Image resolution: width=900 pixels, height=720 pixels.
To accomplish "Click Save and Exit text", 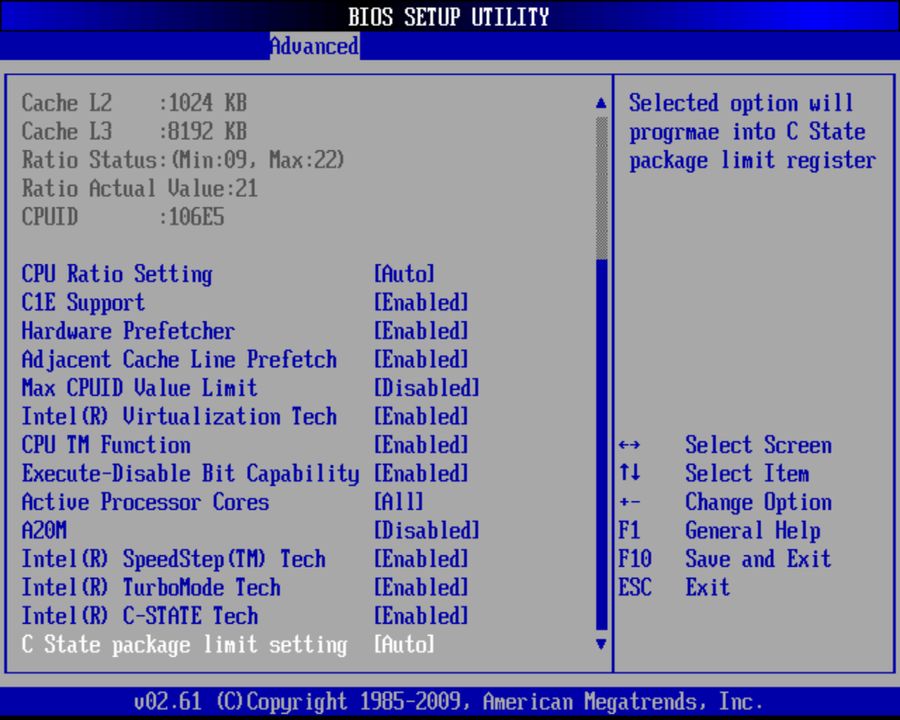I will point(758,559).
